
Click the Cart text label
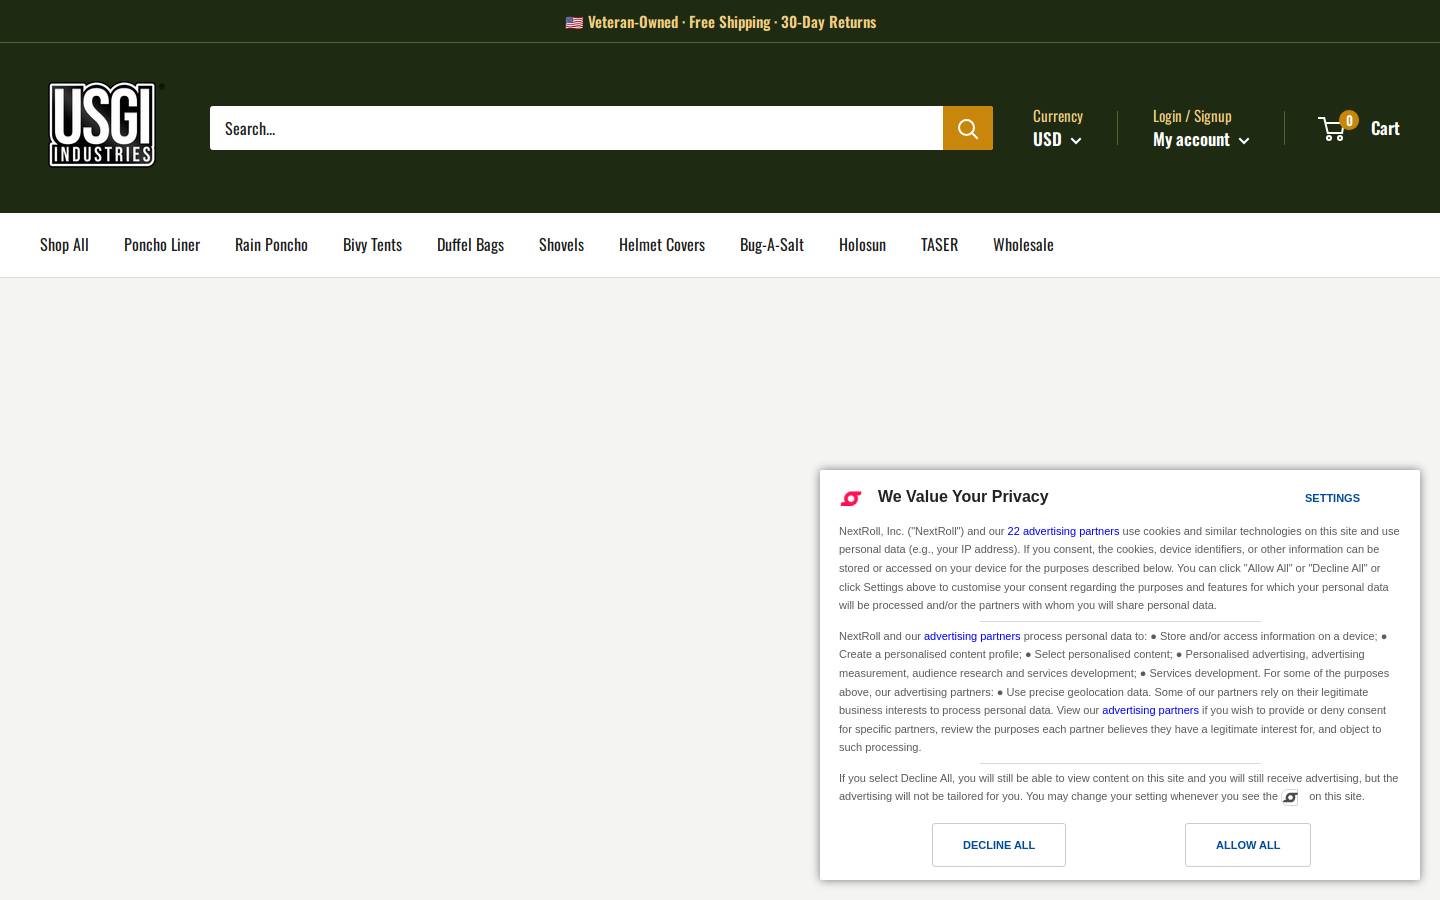click(x=1385, y=128)
